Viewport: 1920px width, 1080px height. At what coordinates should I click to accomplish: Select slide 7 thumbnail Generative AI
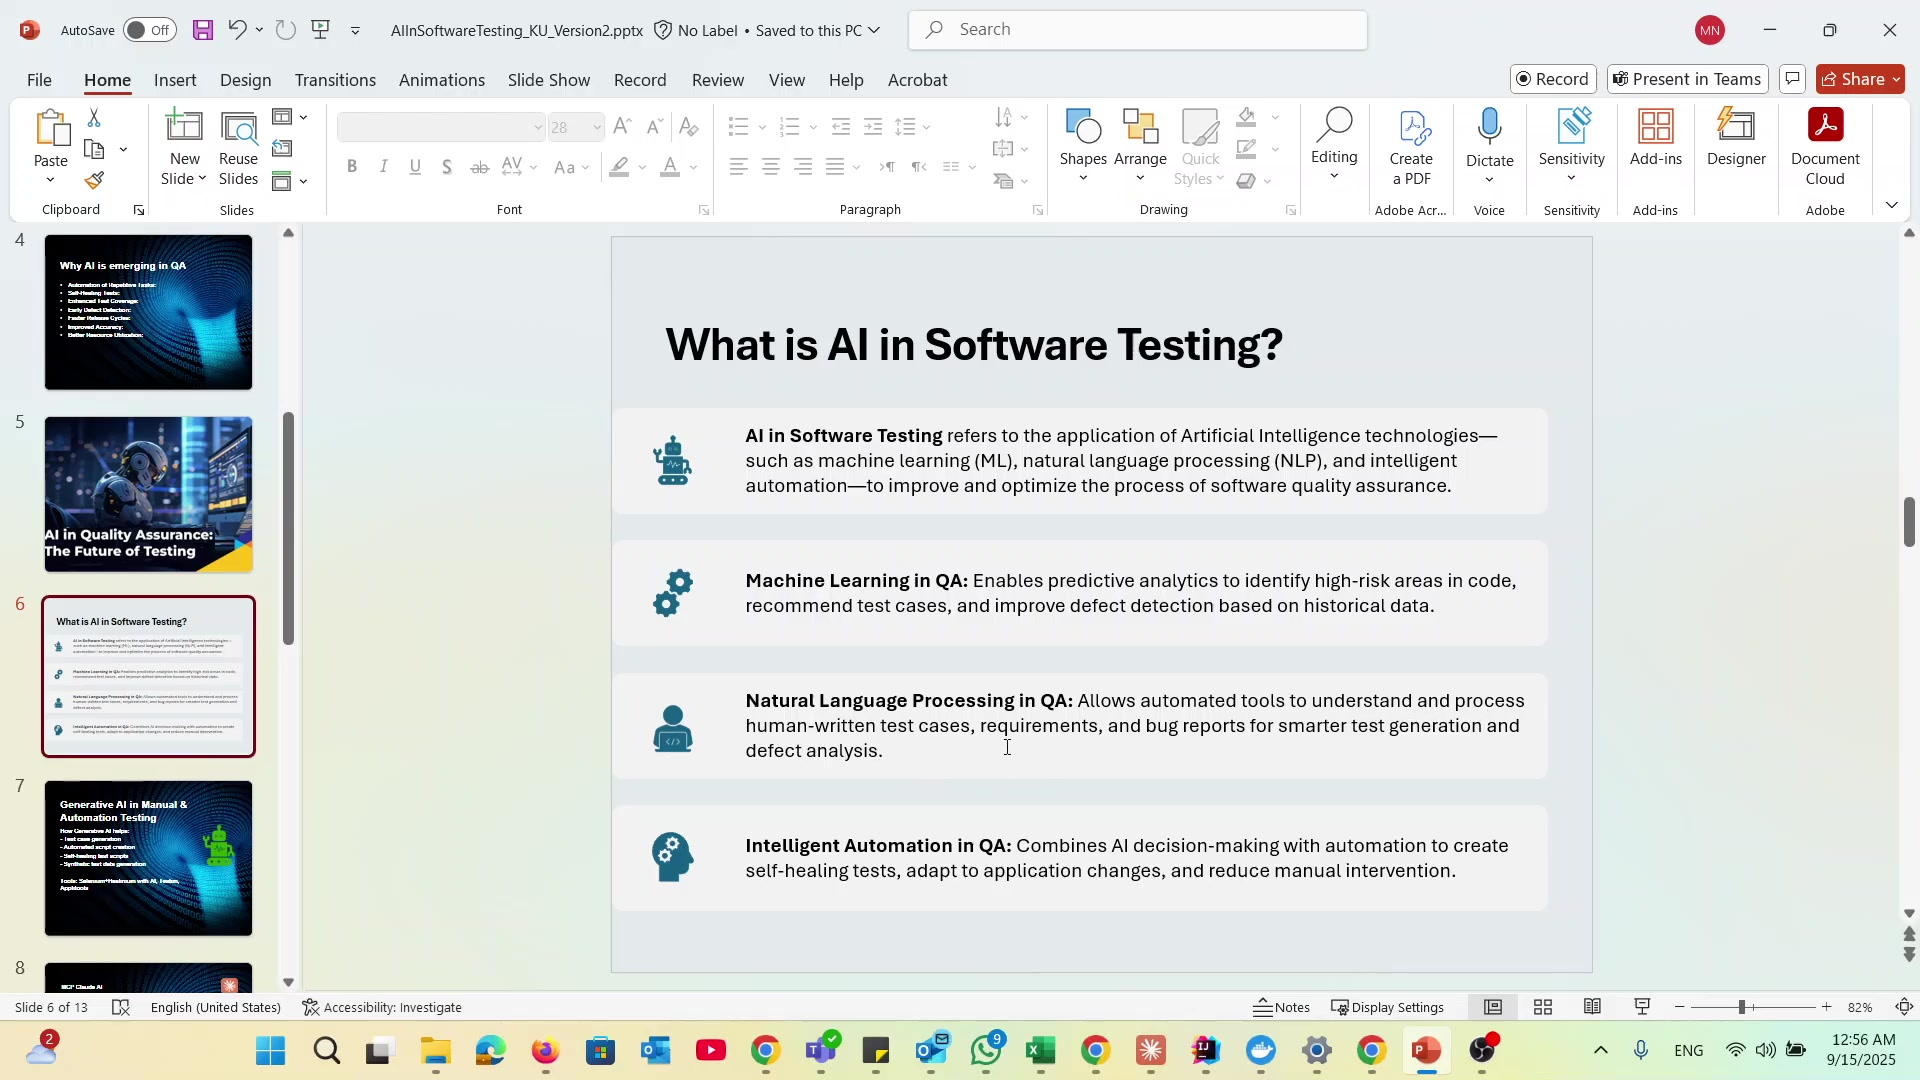(x=148, y=858)
